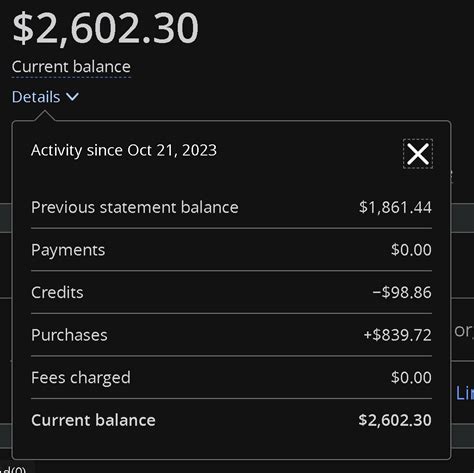Click the bold $2,602.30 total amount
This screenshot has height=473, width=474.
pos(395,420)
